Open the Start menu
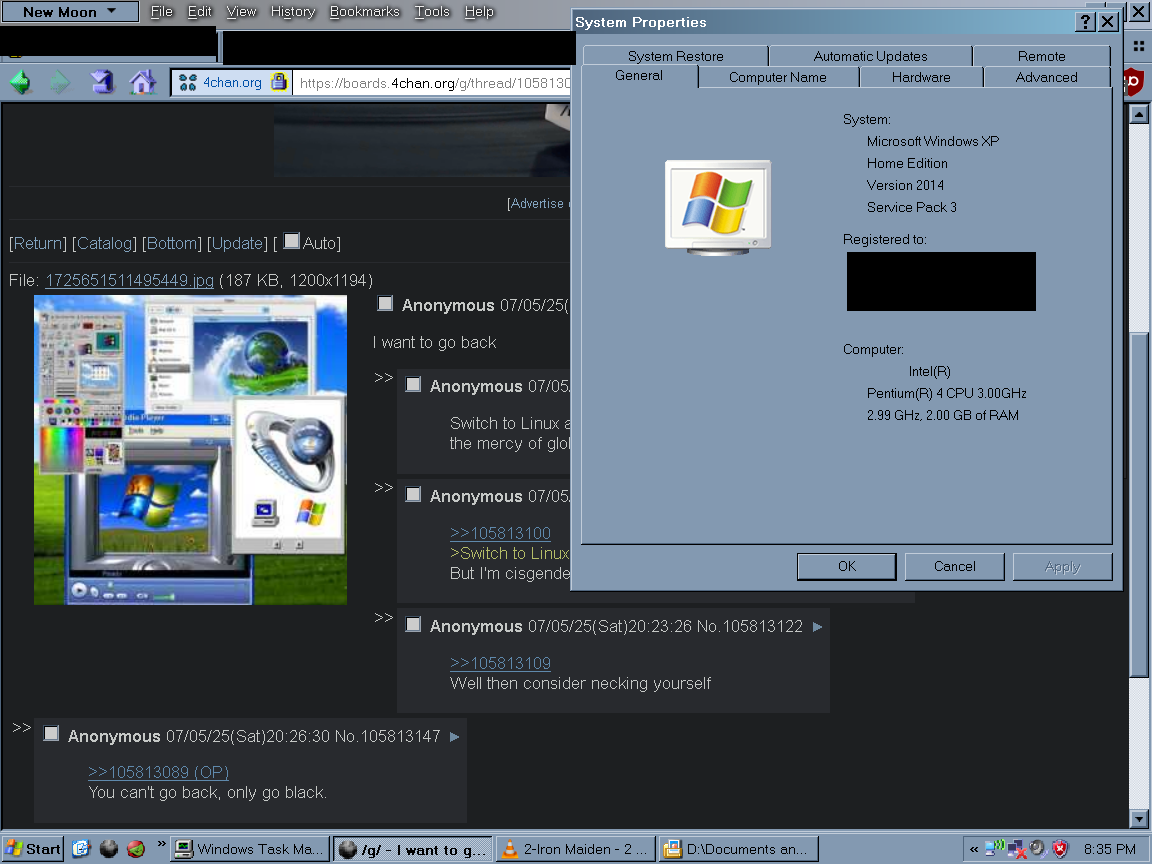 click(x=33, y=849)
